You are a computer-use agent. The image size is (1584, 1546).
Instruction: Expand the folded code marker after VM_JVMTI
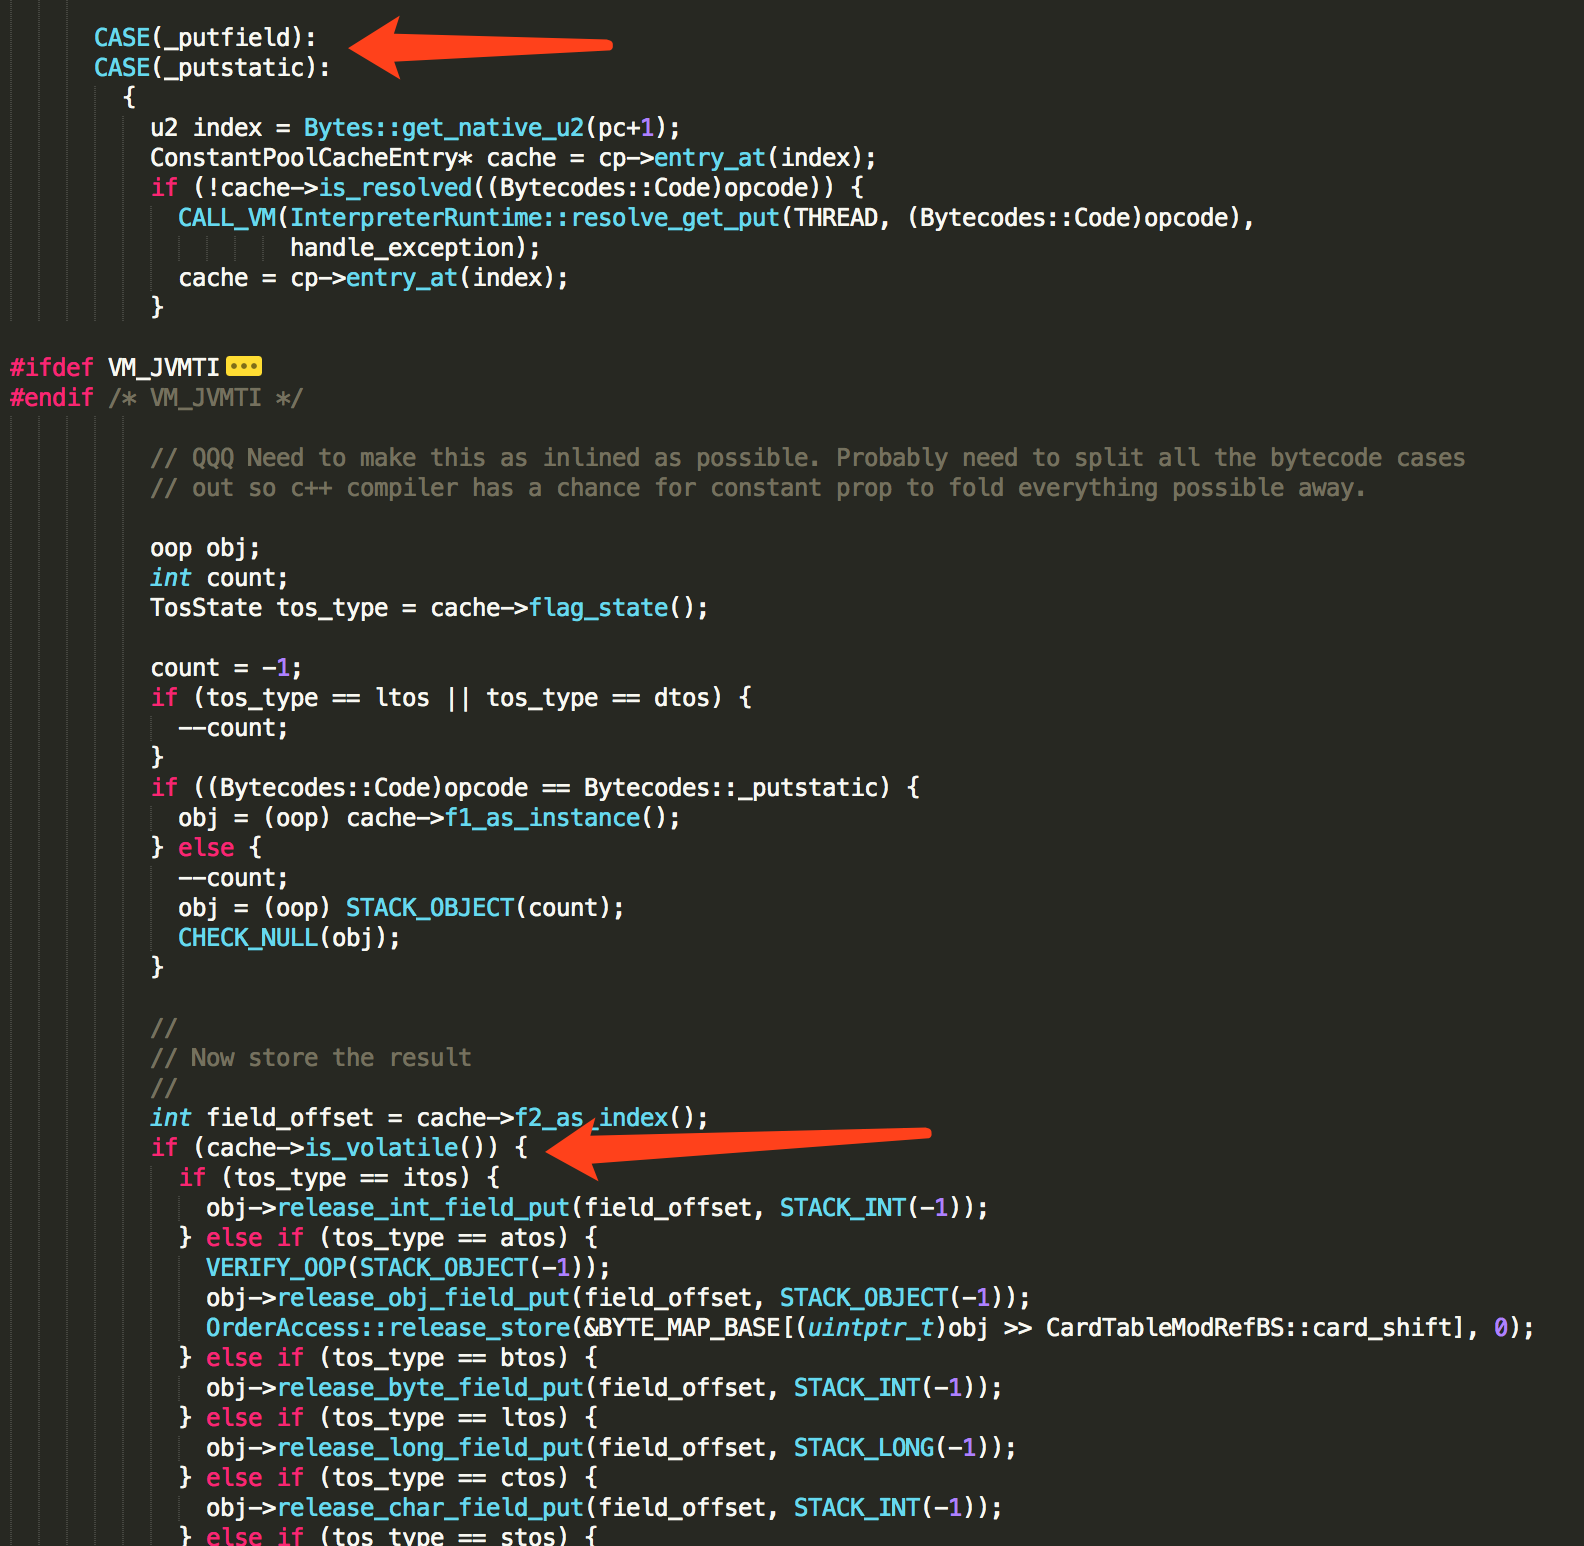(244, 367)
